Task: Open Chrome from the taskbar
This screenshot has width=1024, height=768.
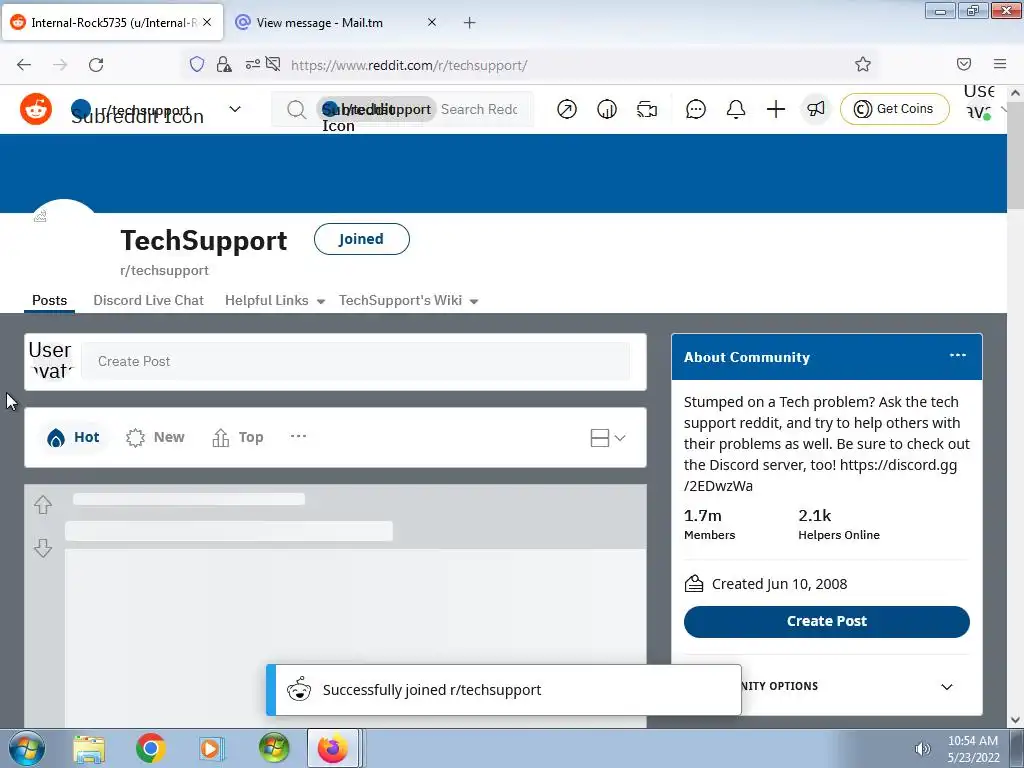Action: pyautogui.click(x=150, y=748)
